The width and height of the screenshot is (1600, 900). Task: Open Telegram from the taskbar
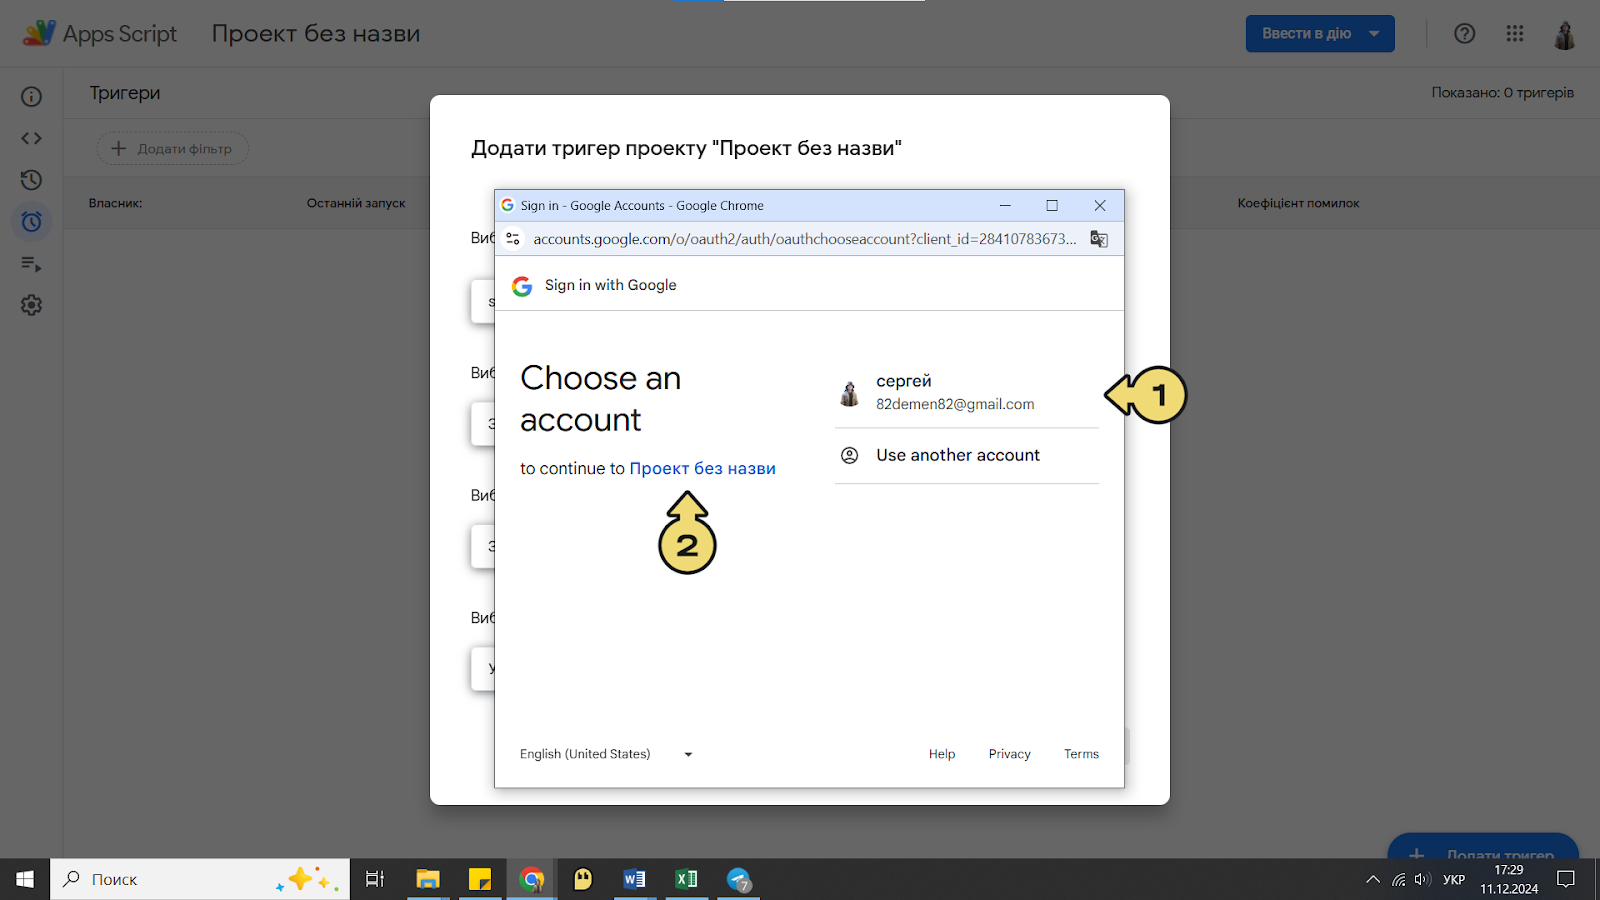pyautogui.click(x=739, y=879)
